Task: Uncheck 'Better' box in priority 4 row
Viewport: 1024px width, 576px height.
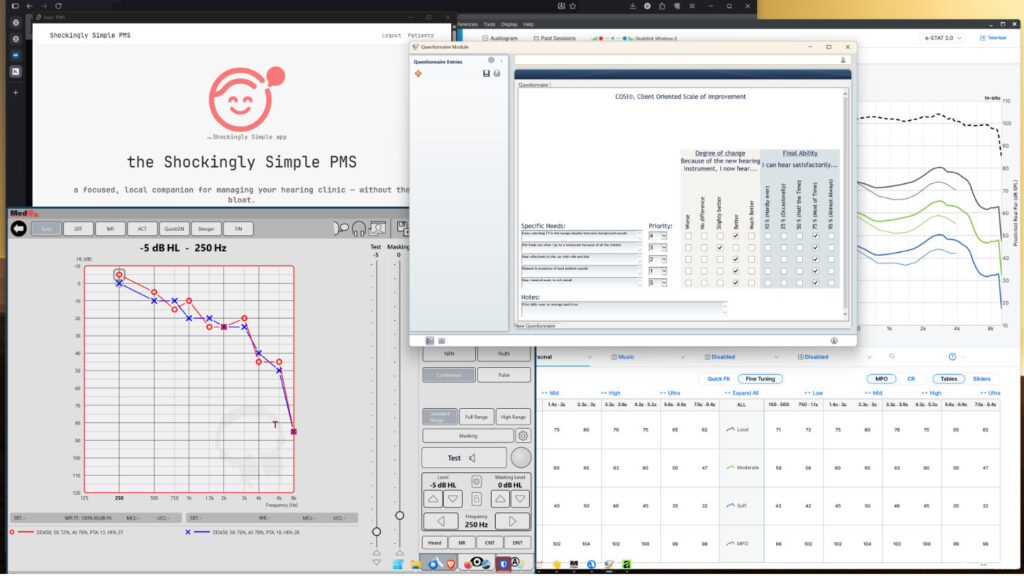Action: point(736,236)
